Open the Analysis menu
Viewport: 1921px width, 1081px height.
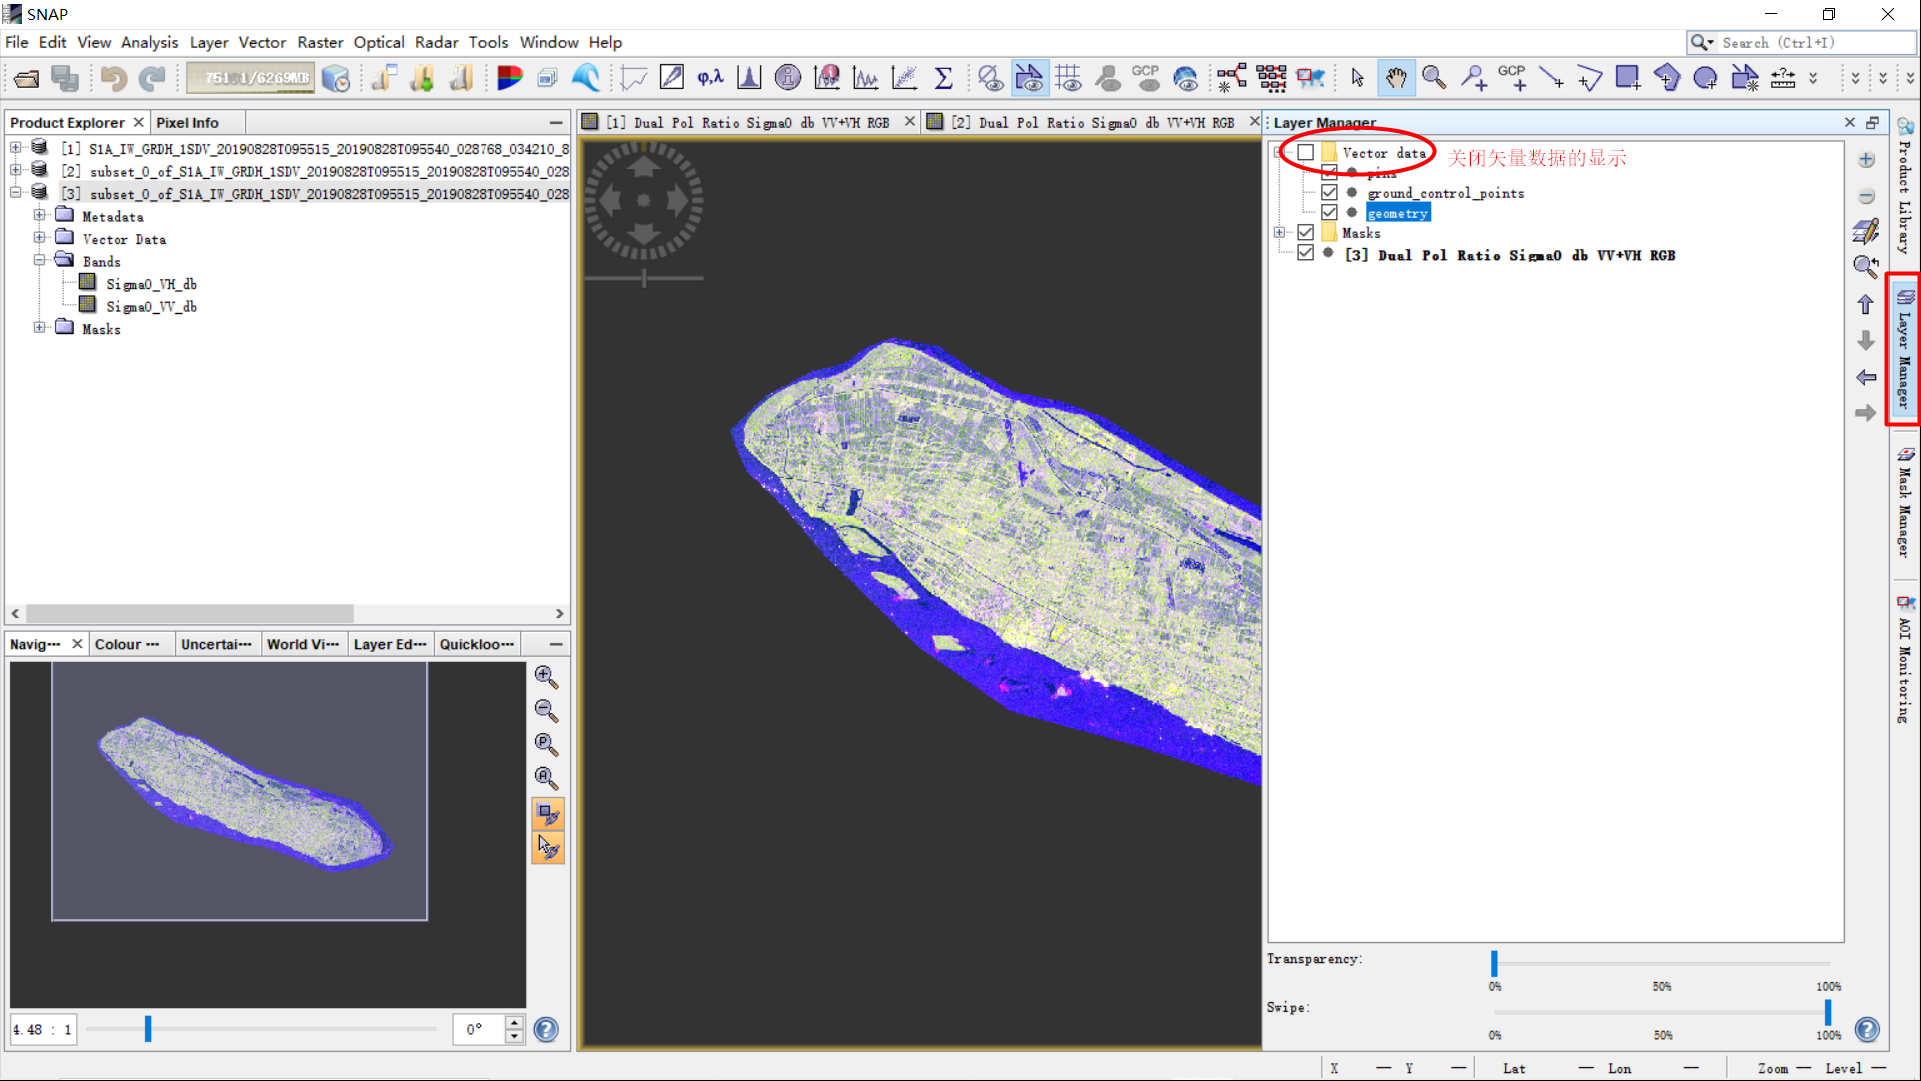click(x=149, y=42)
